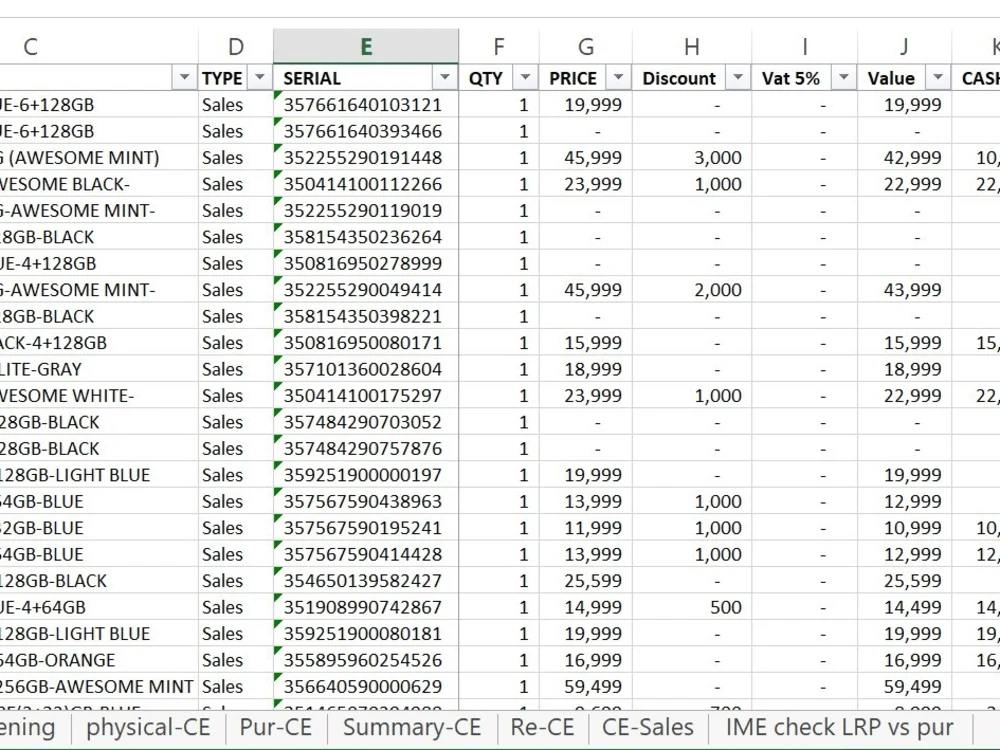Image resolution: width=1000 pixels, height=750 pixels.
Task: Select serial cell 352255290049414
Action: [x=365, y=290]
